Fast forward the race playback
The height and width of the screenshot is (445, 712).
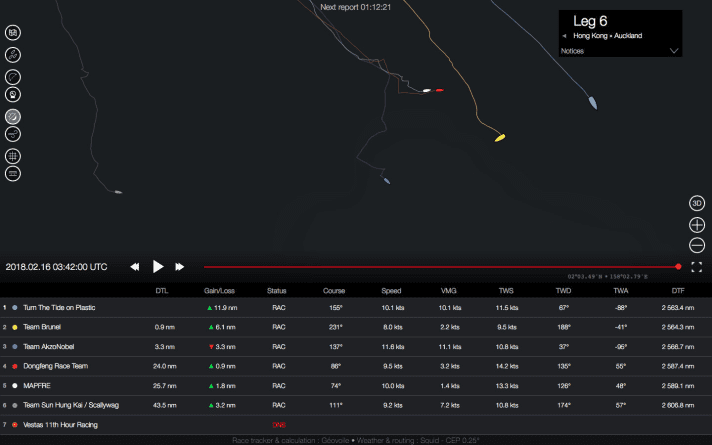pos(180,267)
